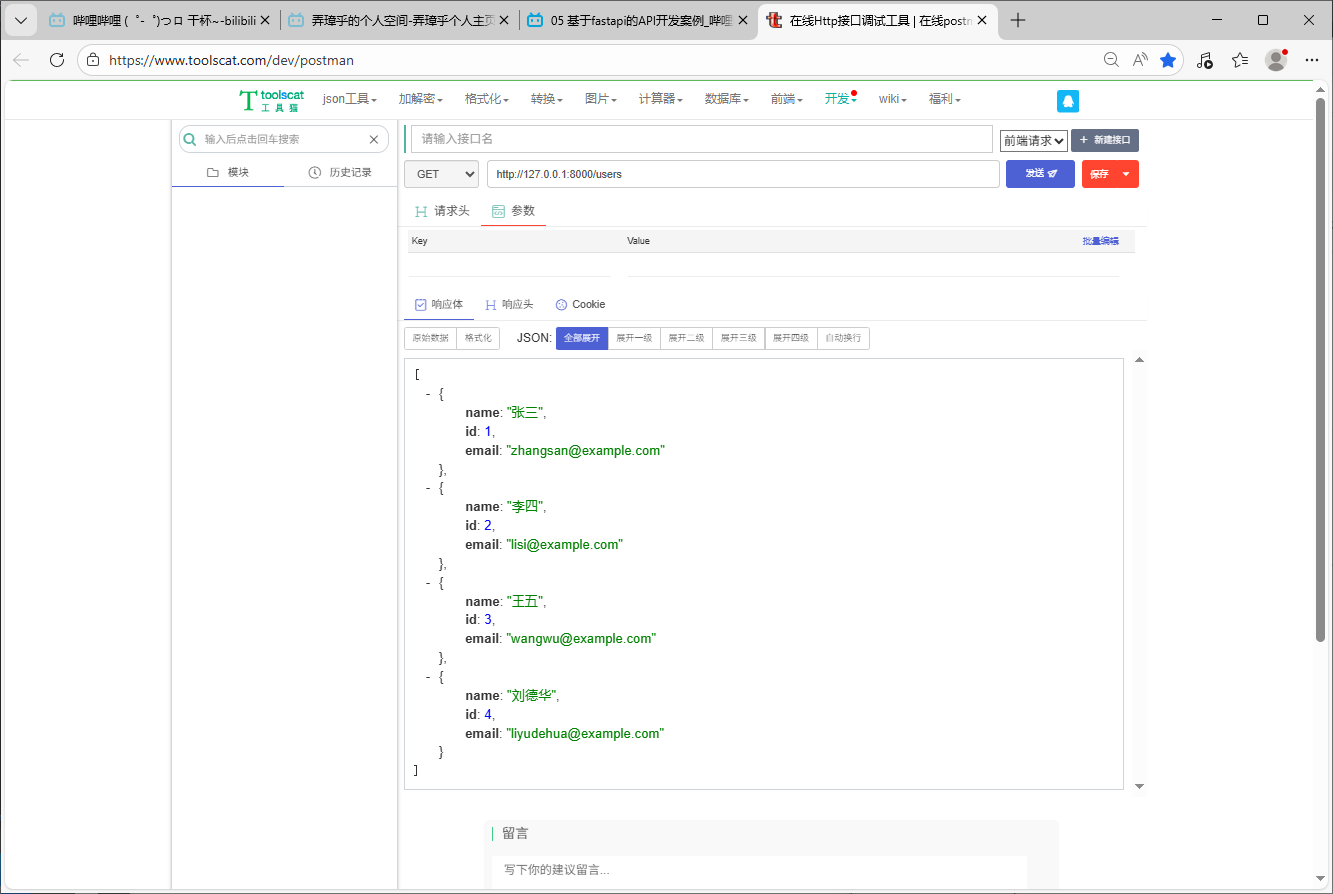
Task: Toggle the 自动换行 option
Action: click(x=843, y=338)
